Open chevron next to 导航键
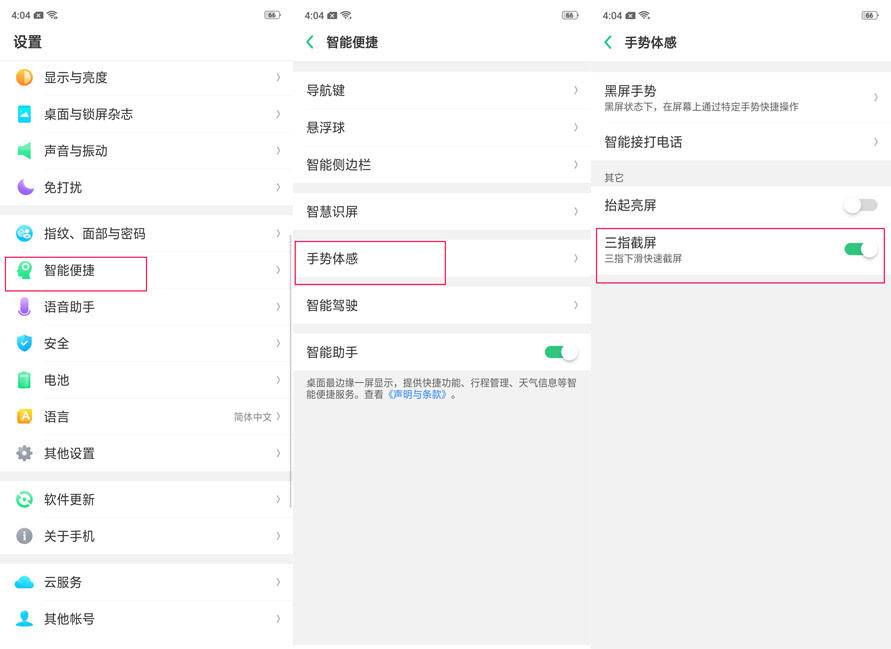Screen dimensions: 891x649 pos(576,90)
